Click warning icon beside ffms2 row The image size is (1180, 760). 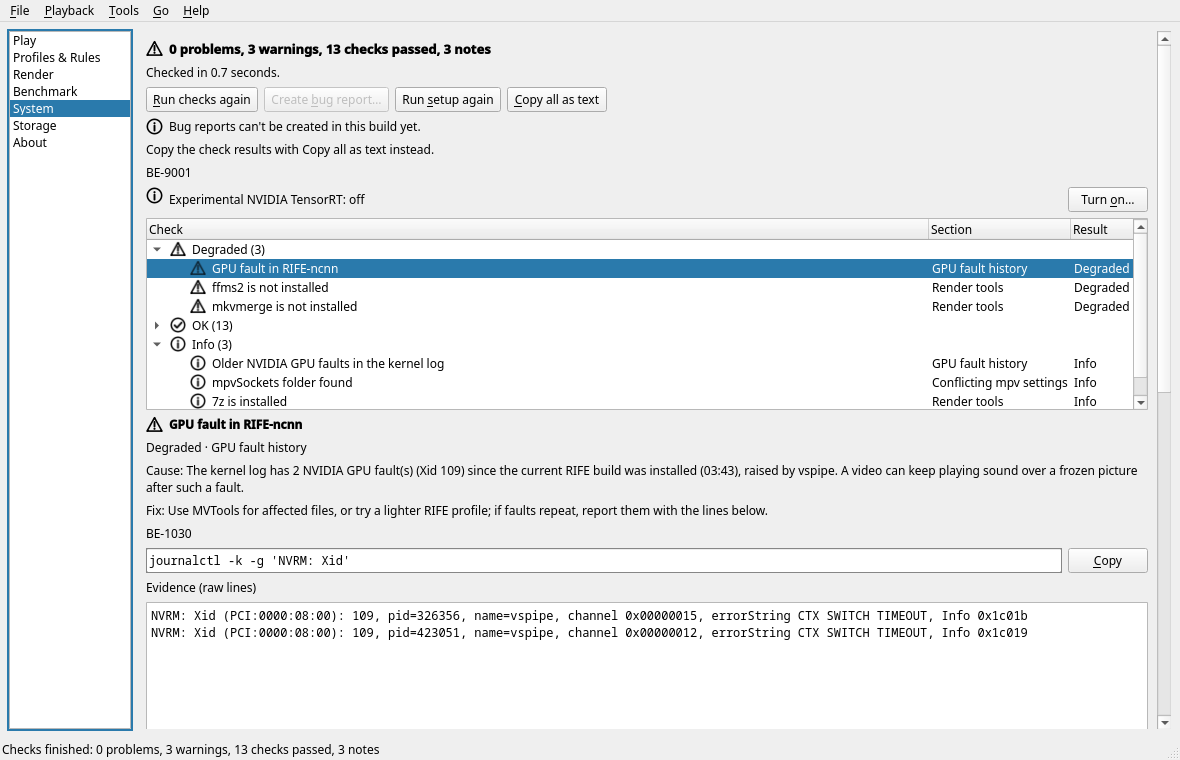click(x=198, y=287)
